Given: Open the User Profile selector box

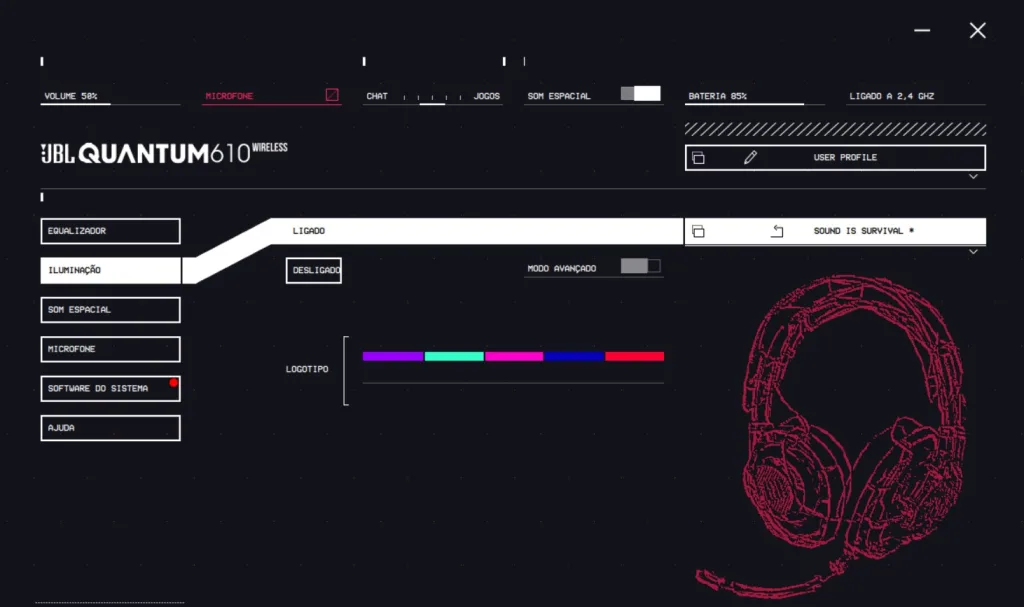Looking at the screenshot, I should [845, 158].
